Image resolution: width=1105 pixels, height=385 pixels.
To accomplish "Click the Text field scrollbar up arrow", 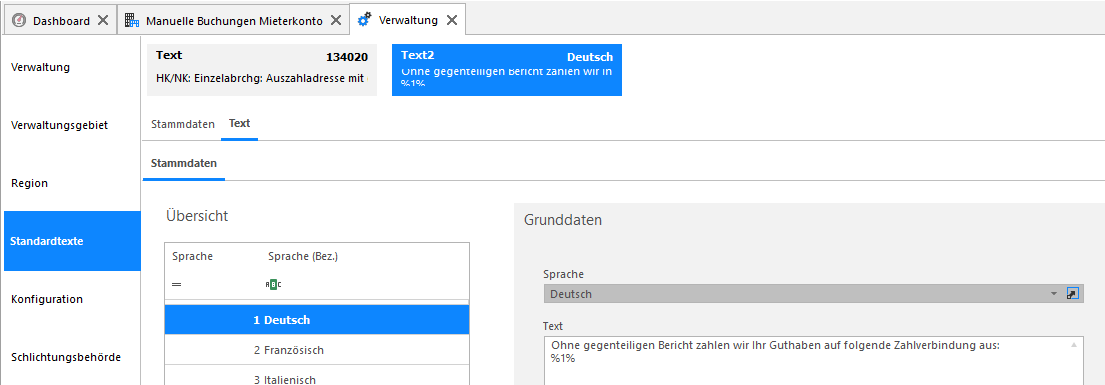I will coord(1073,345).
